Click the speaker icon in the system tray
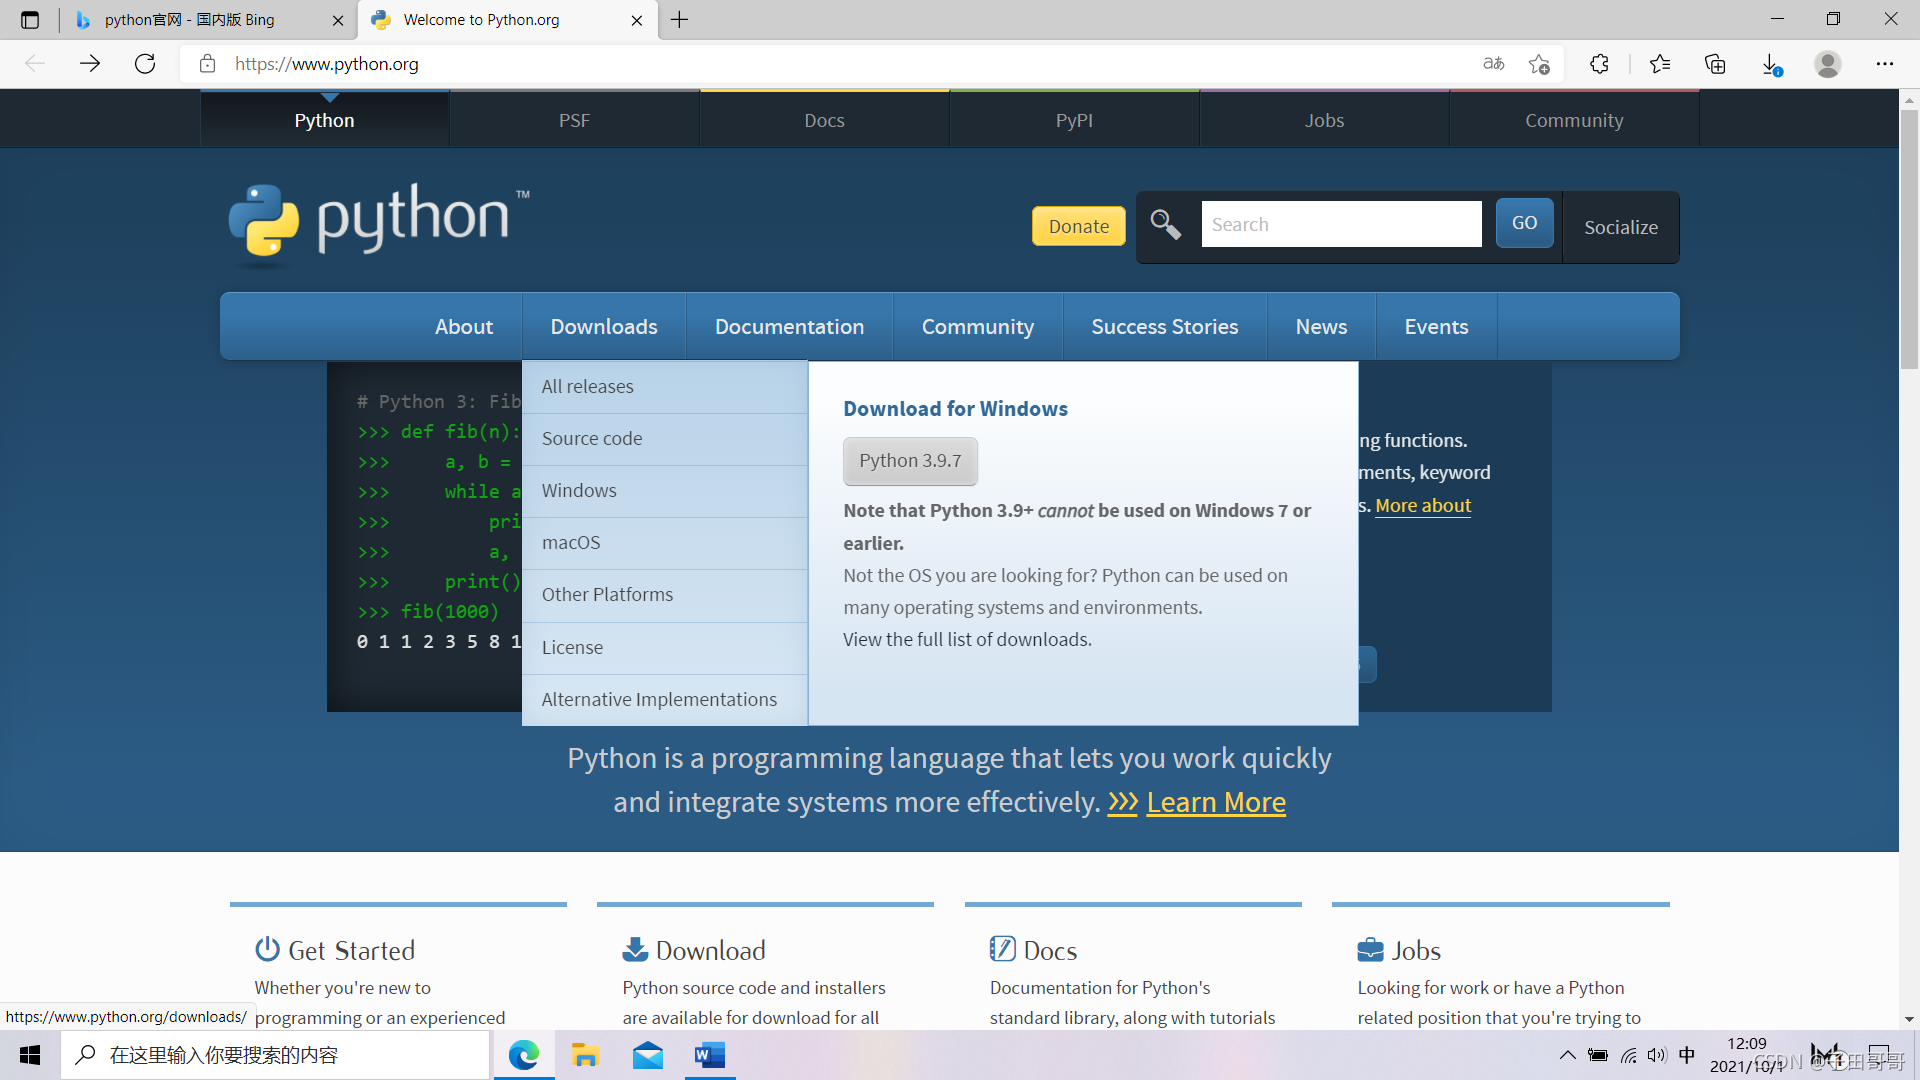This screenshot has height=1080, width=1920. click(x=1658, y=1054)
